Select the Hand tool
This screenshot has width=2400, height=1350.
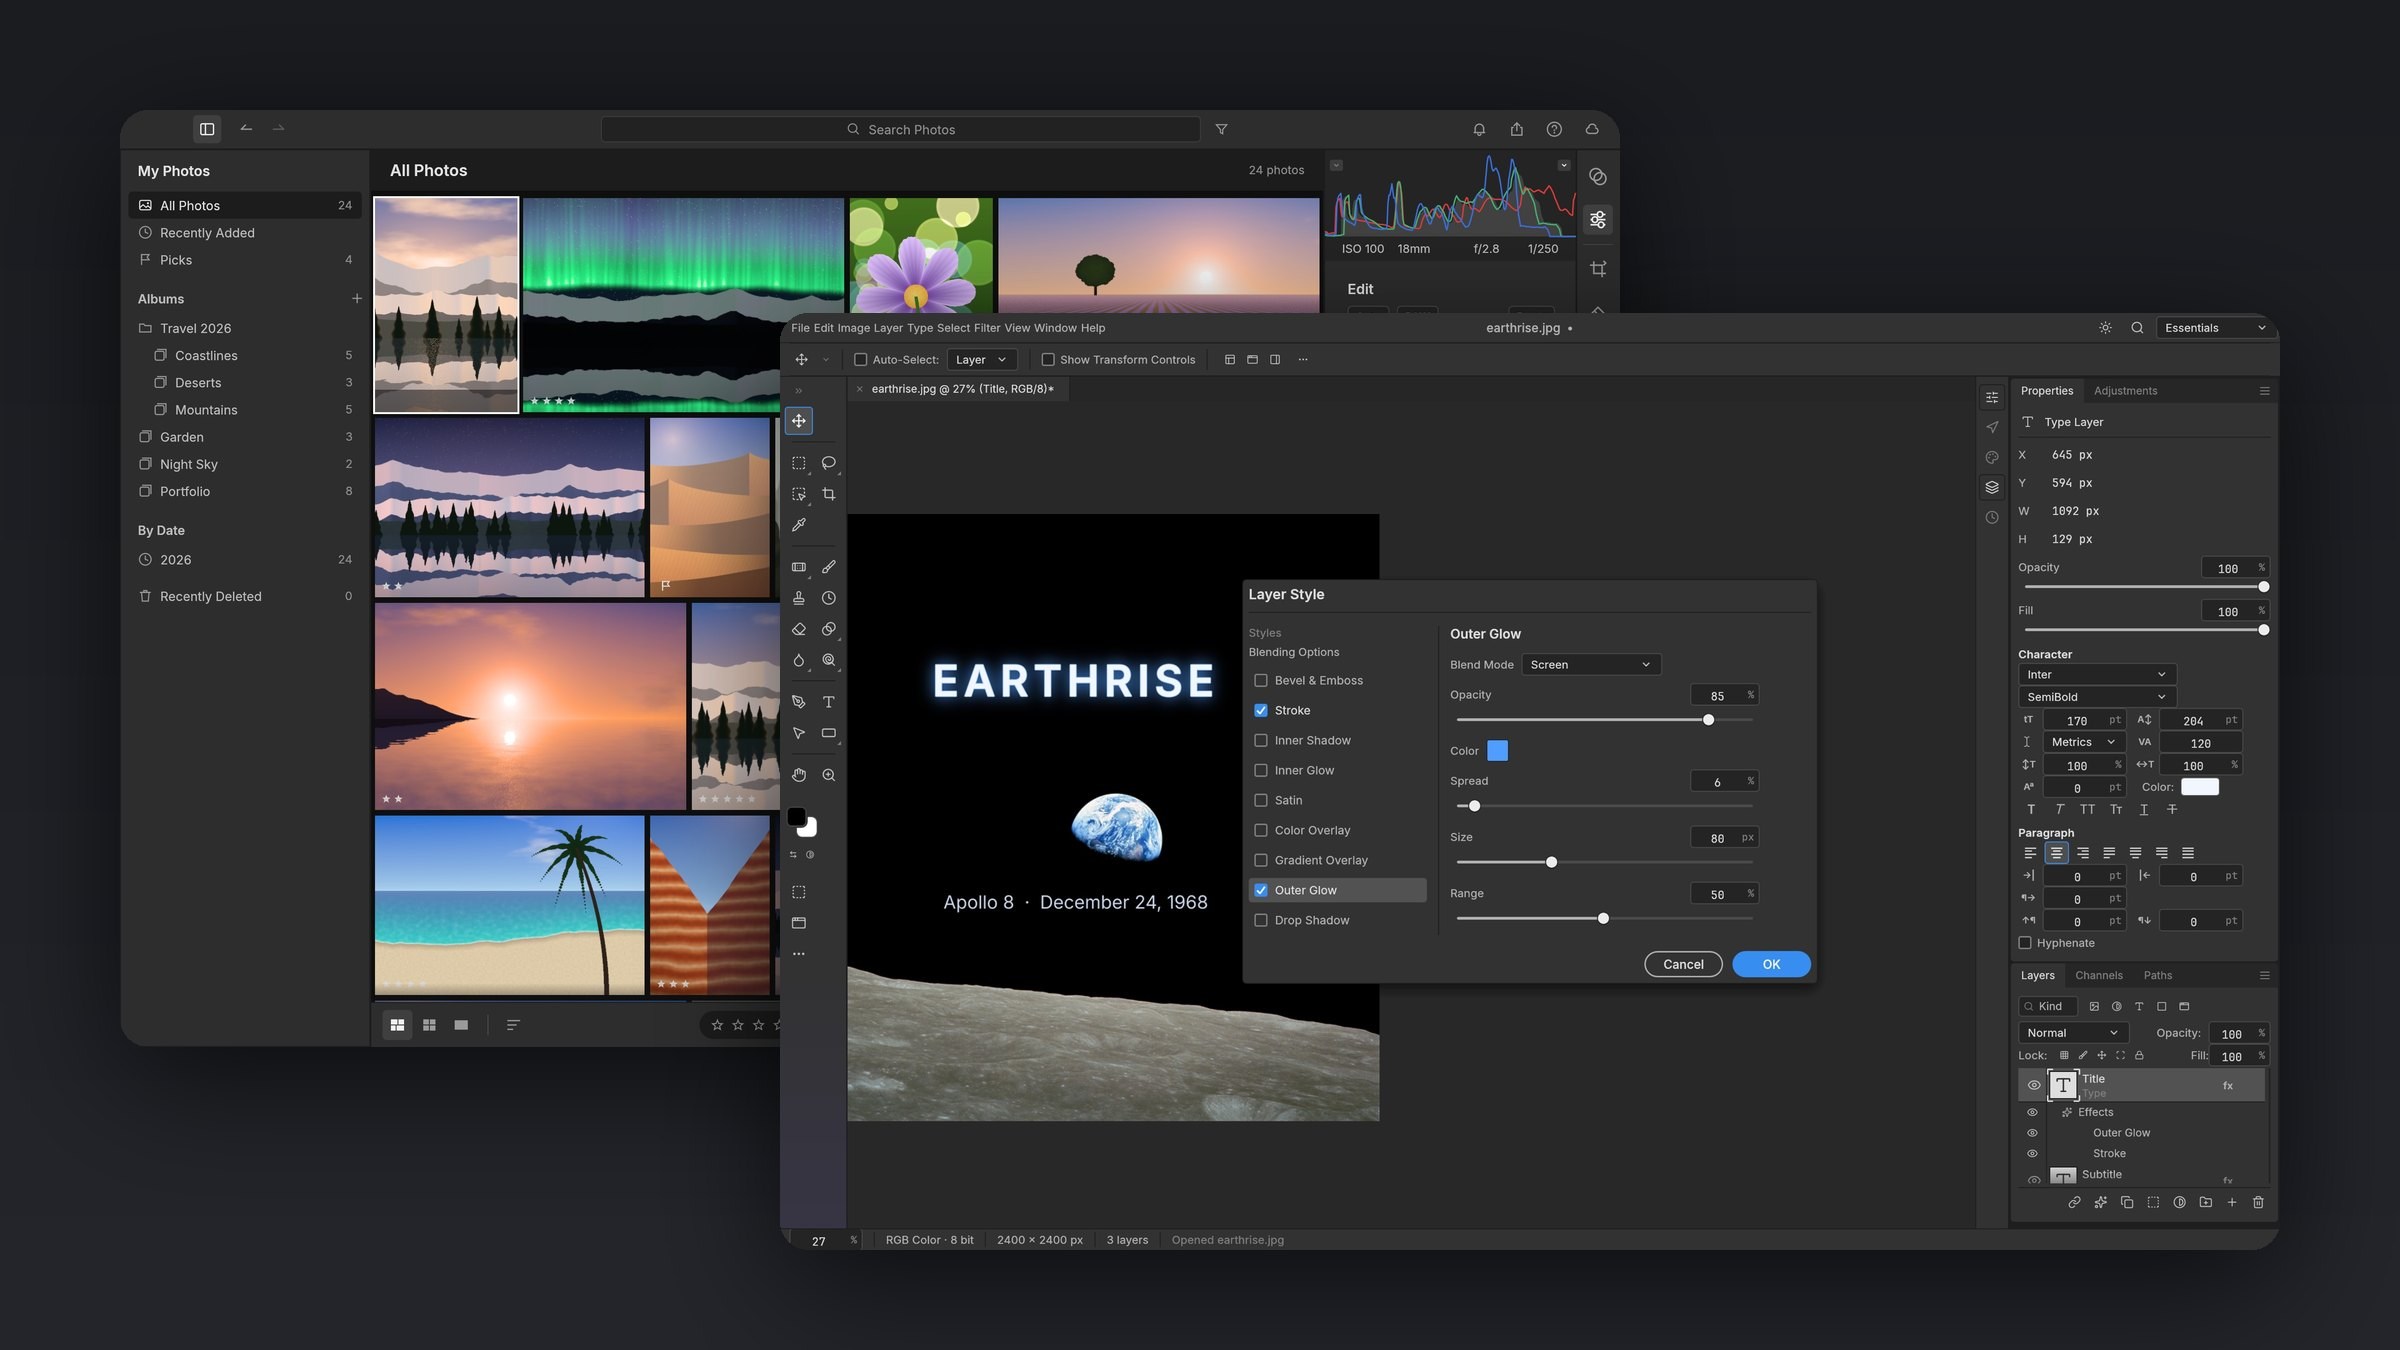pos(798,775)
